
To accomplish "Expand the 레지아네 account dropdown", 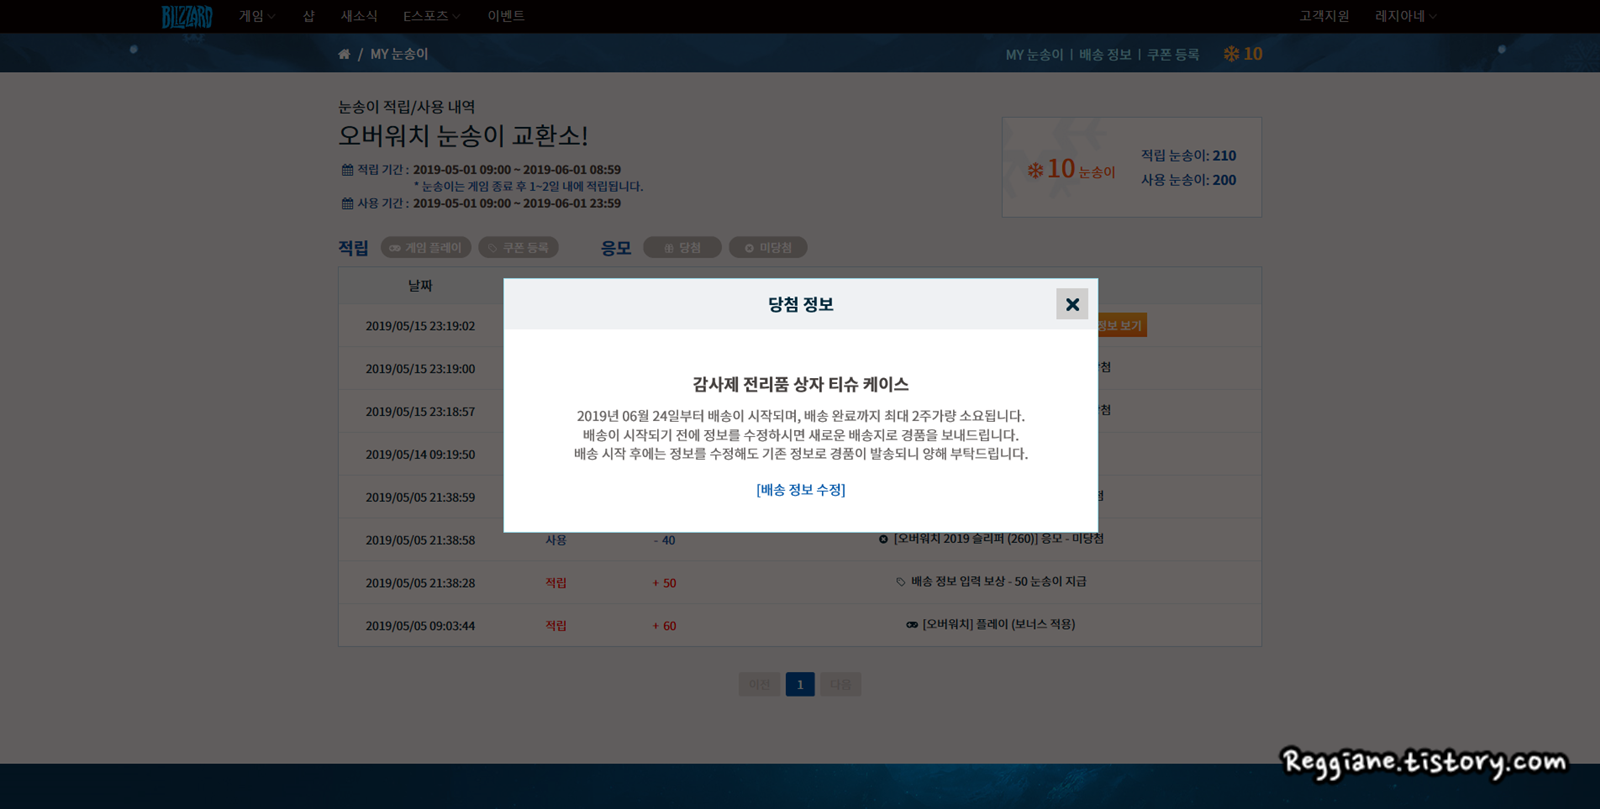I will click(1405, 16).
